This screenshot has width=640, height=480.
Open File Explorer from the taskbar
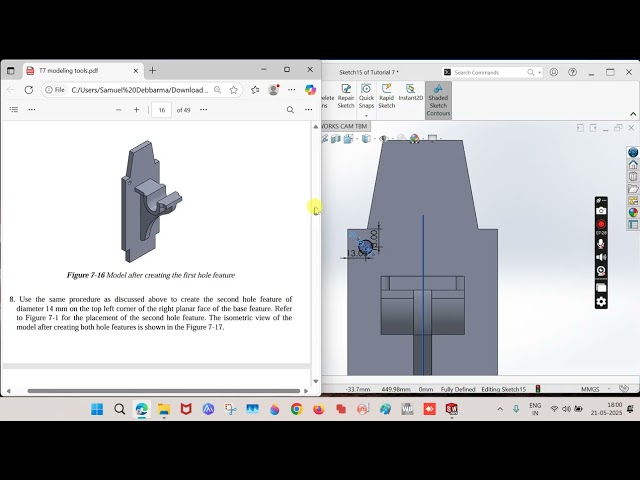(x=164, y=409)
